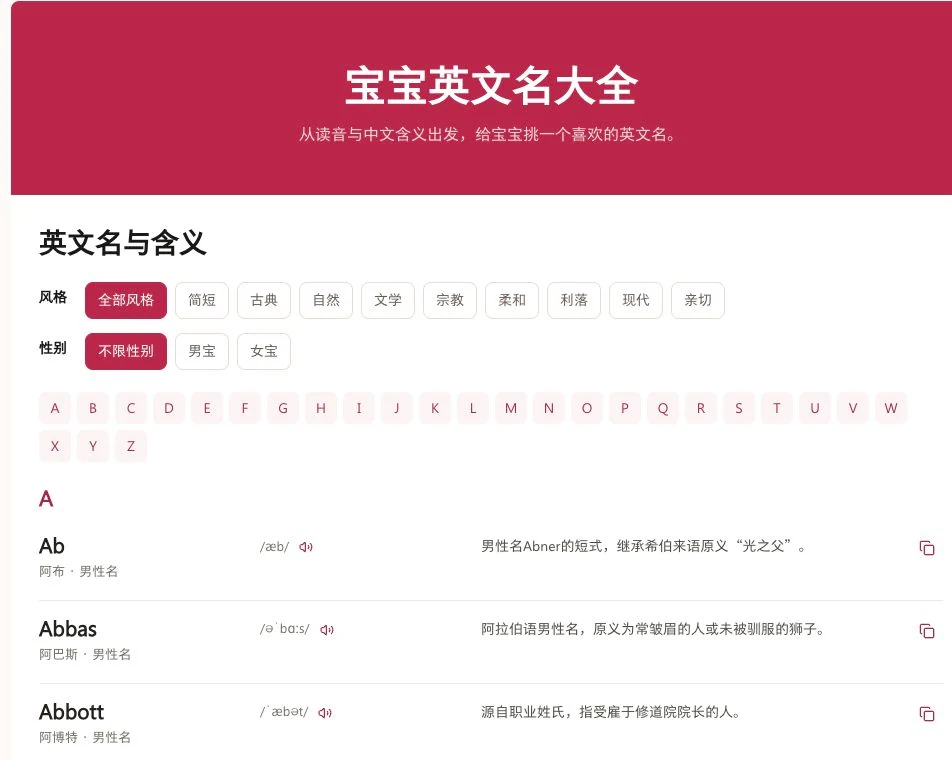Click the 宝宝英文名大全 page title
This screenshot has width=952, height=760.
[491, 86]
